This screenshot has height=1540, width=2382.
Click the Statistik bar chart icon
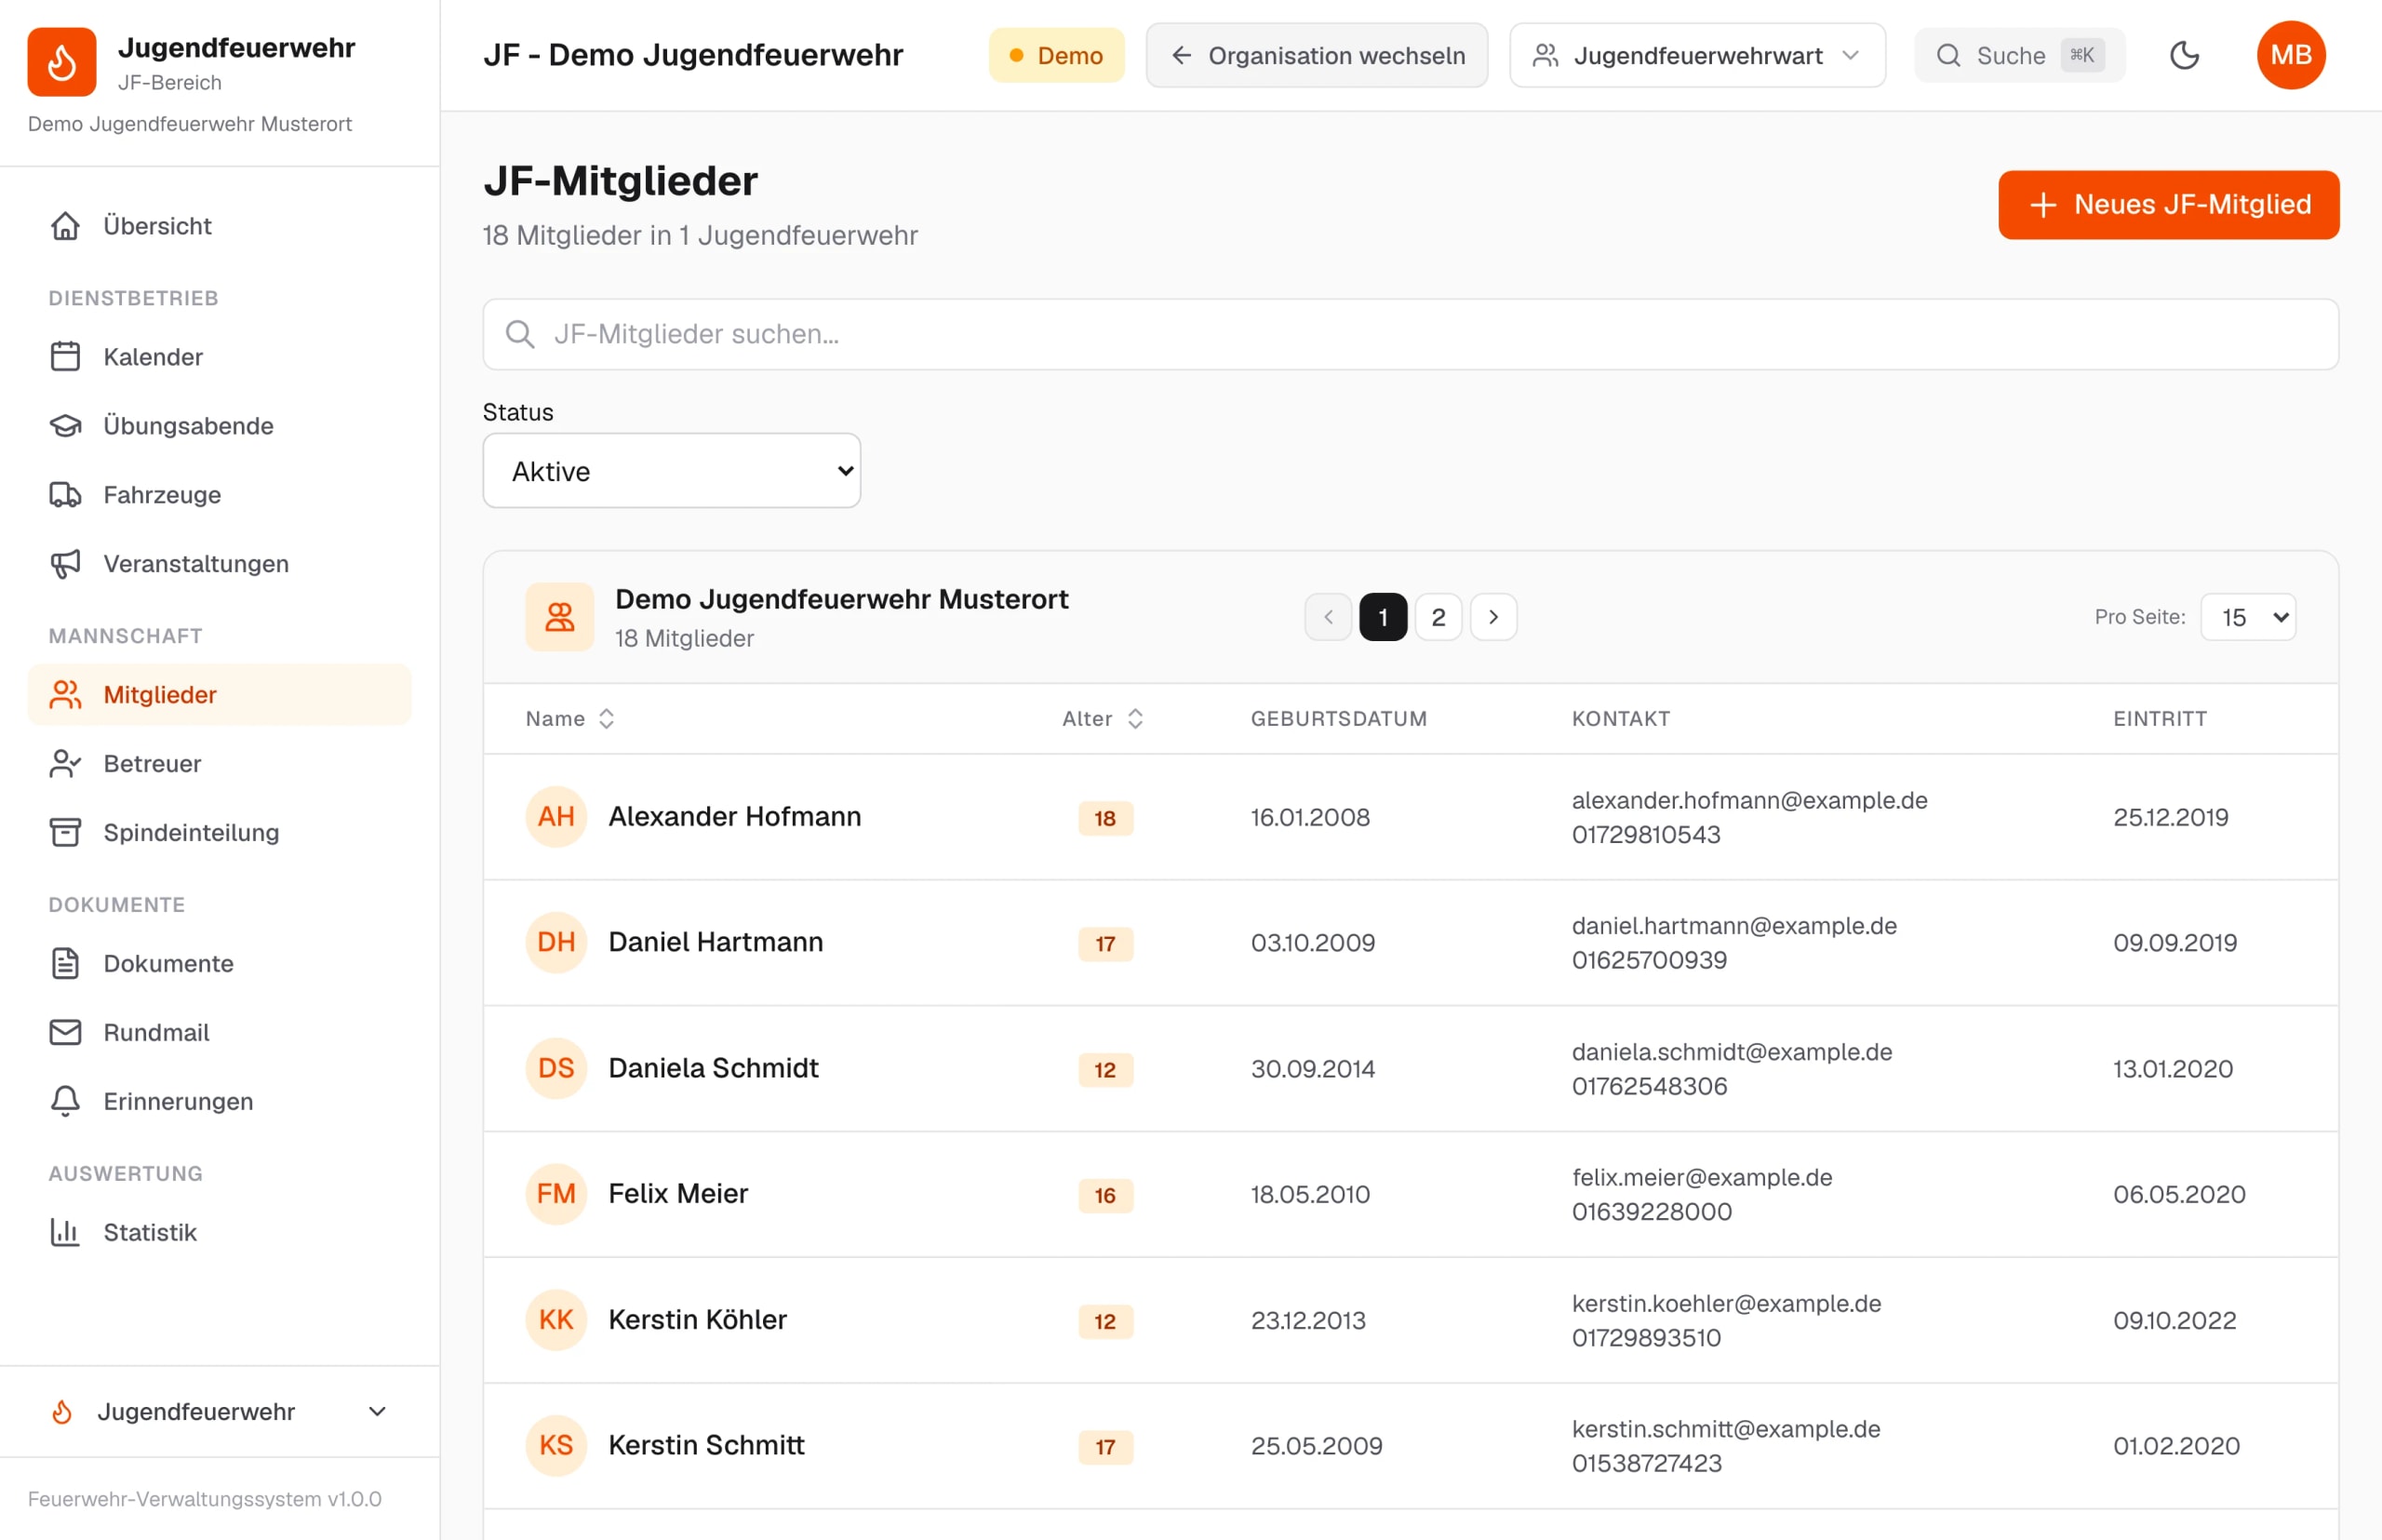pyautogui.click(x=65, y=1233)
